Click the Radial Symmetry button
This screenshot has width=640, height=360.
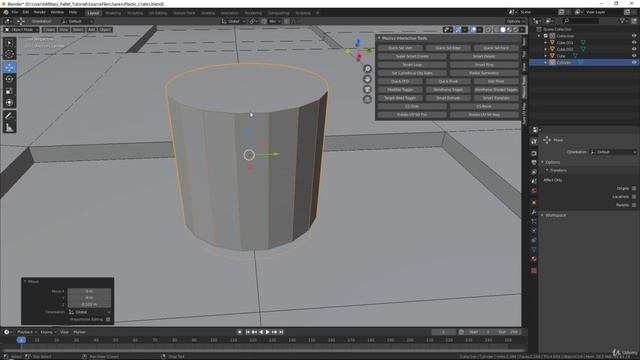coord(484,73)
